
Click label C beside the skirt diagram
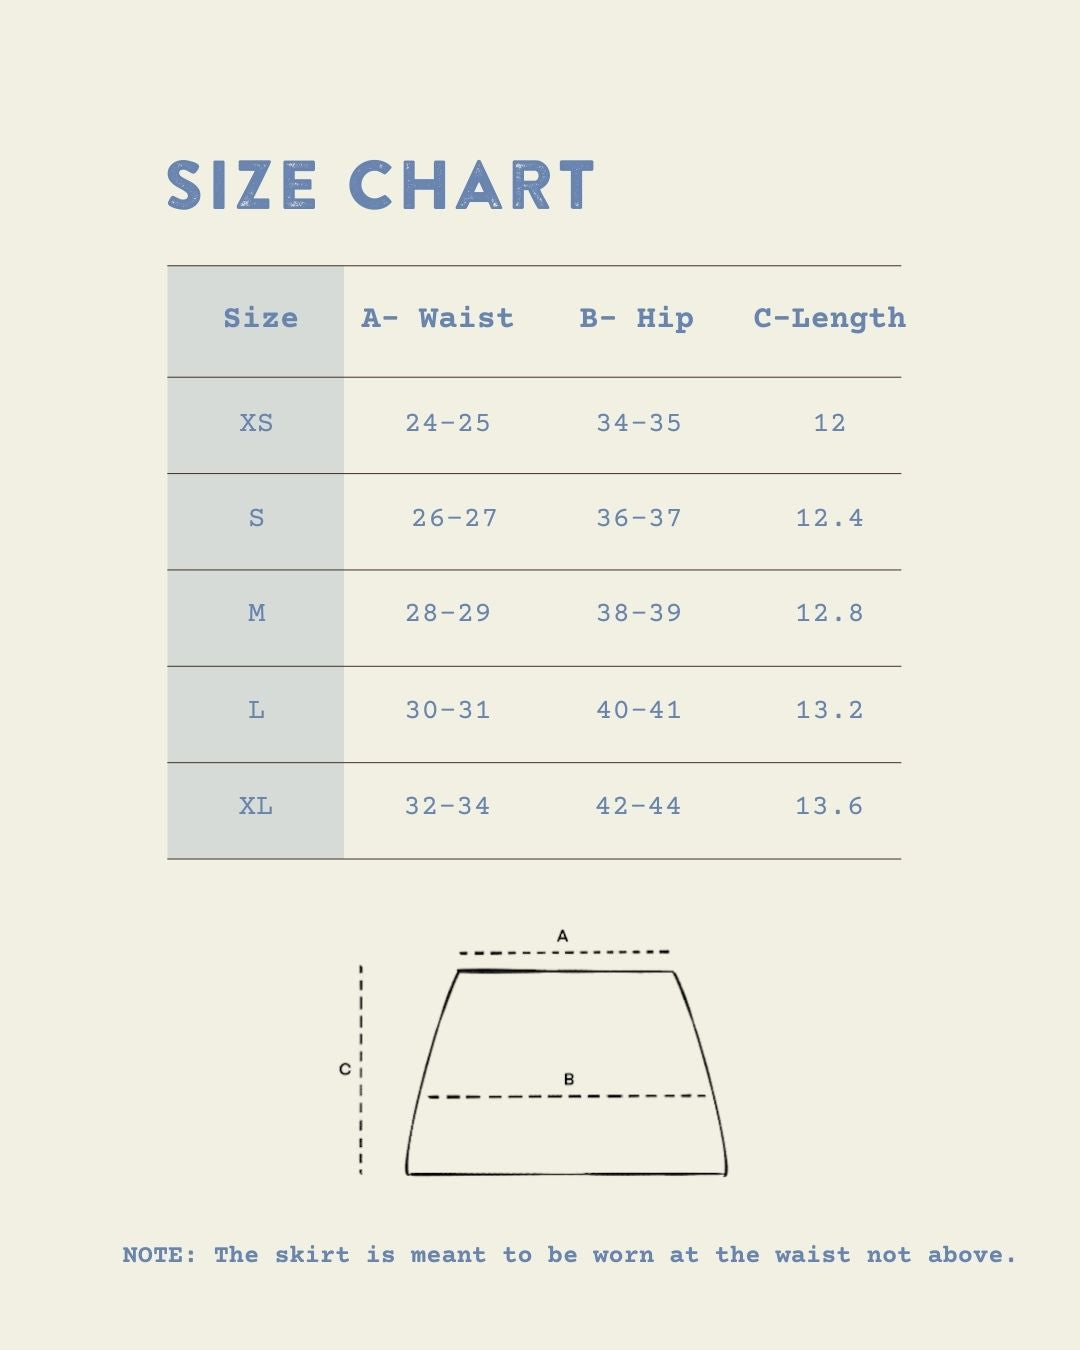click(344, 1069)
